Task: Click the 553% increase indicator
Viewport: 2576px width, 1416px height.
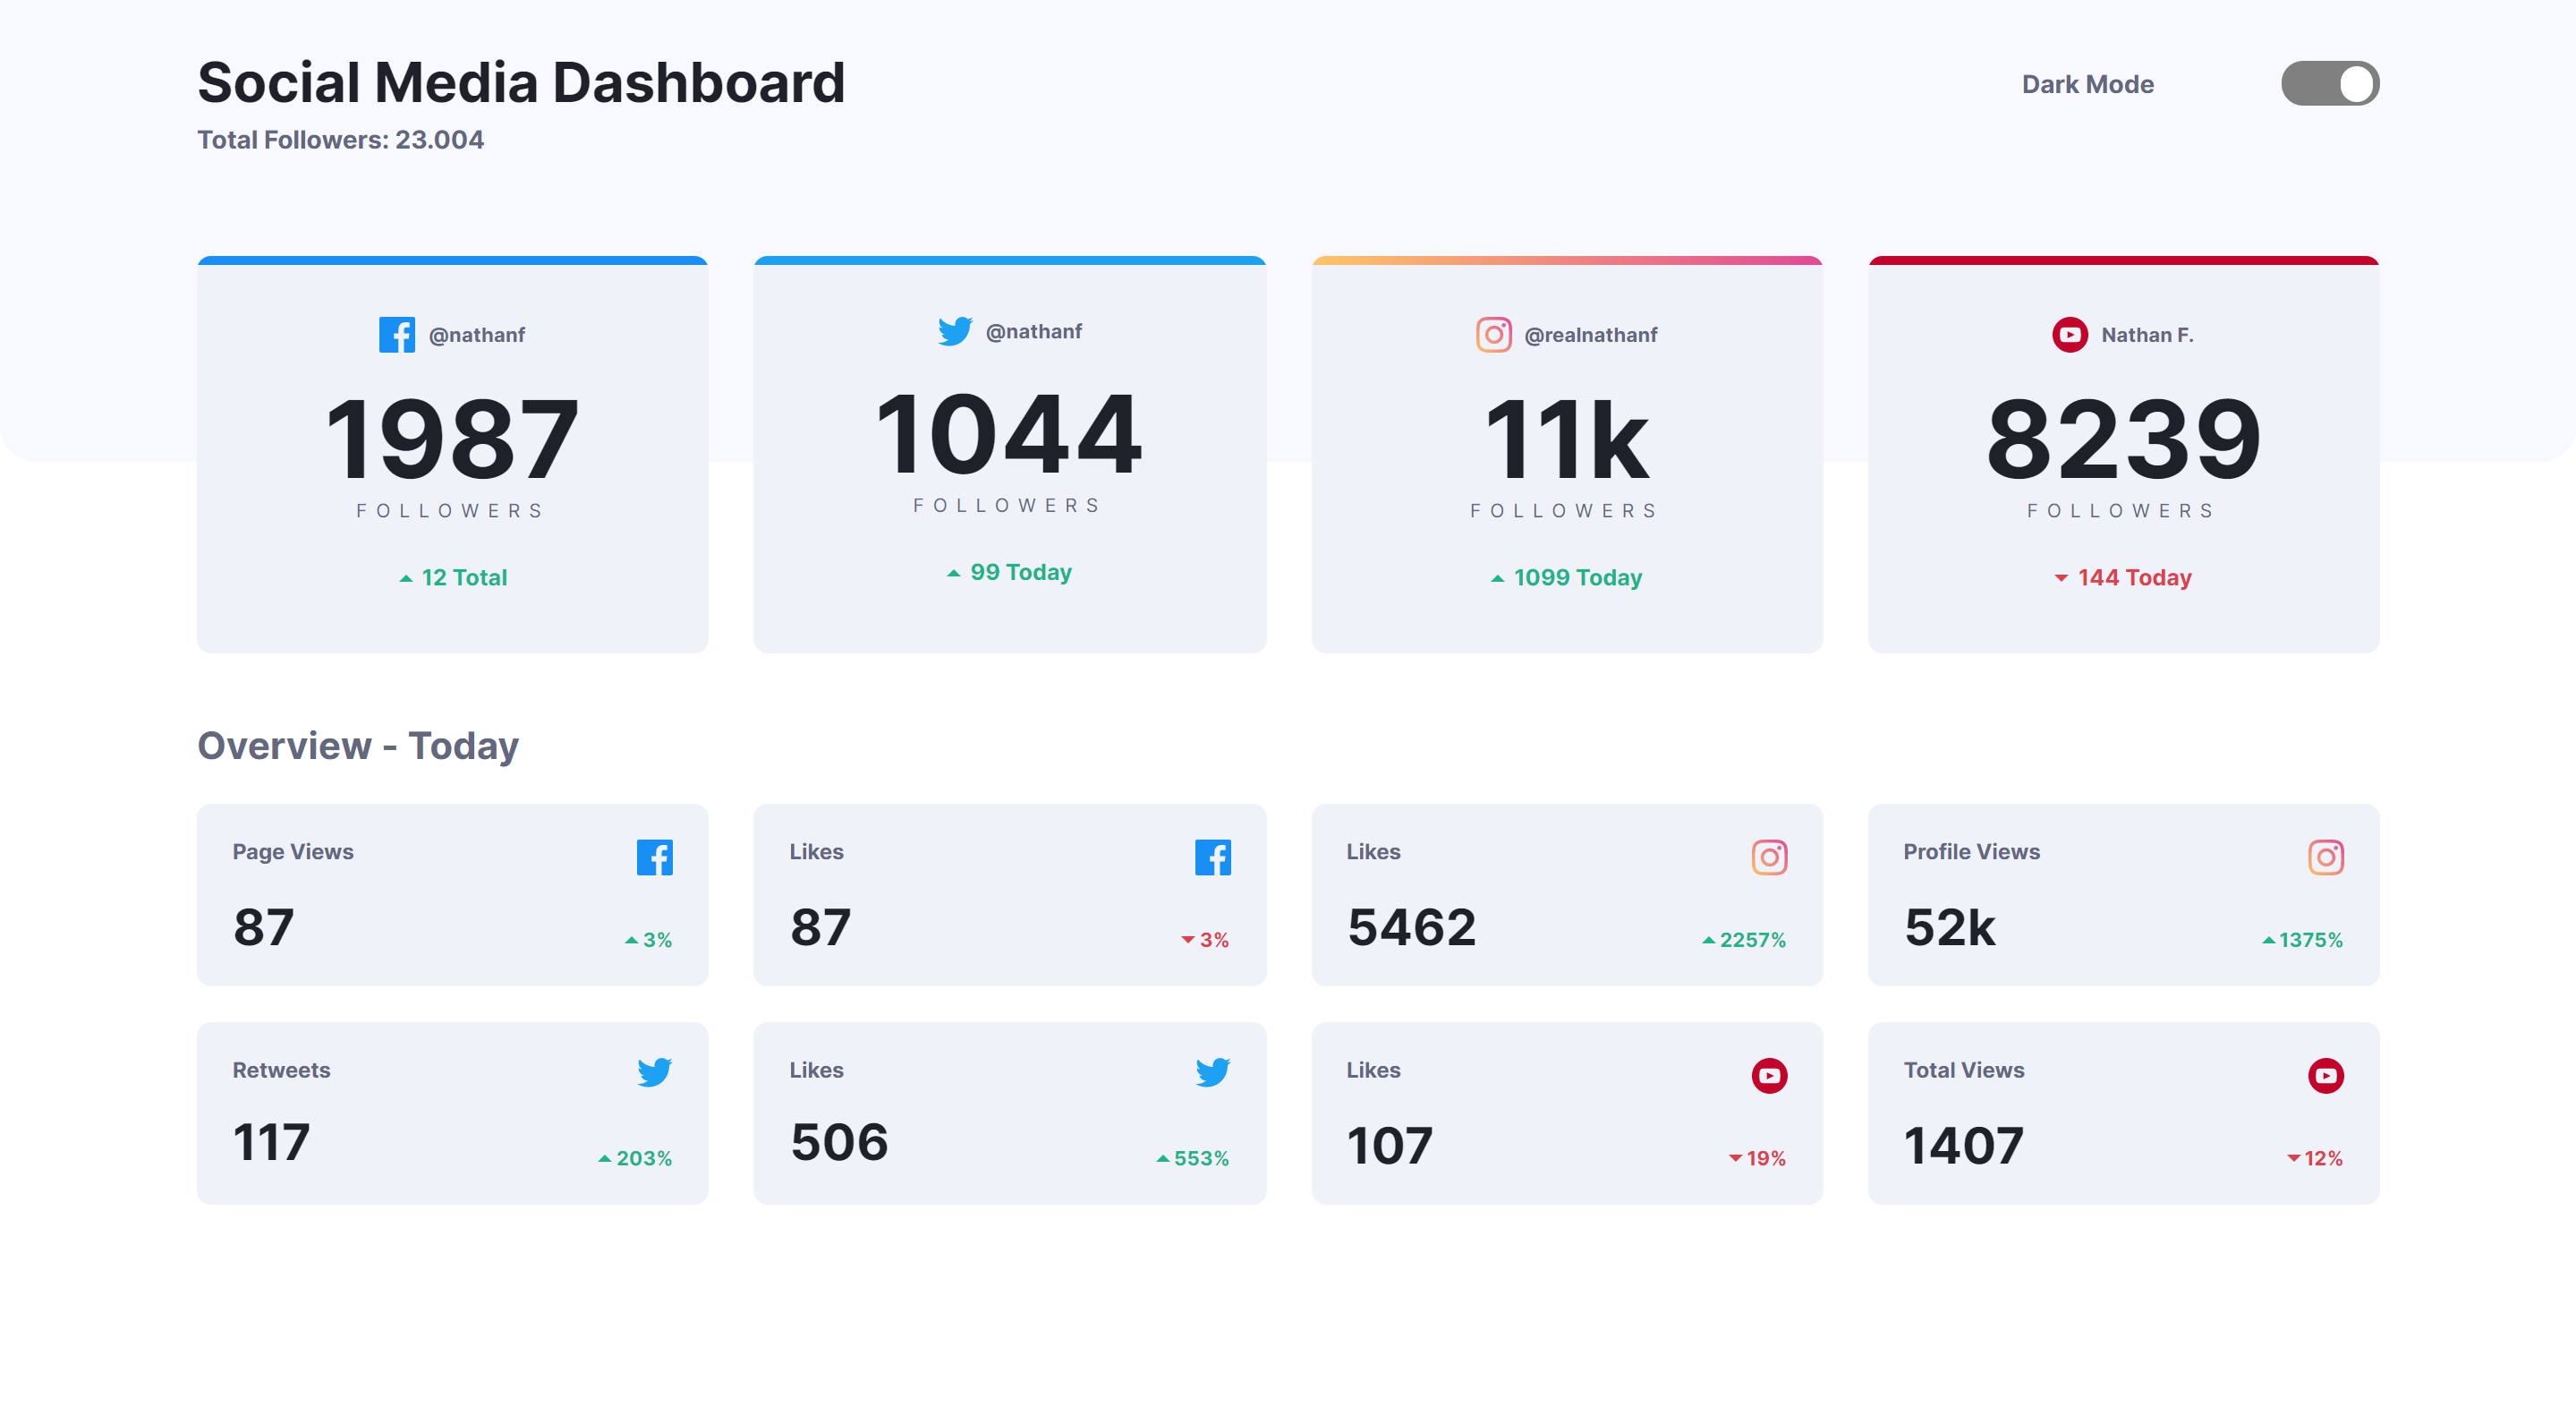Action: point(1192,1158)
